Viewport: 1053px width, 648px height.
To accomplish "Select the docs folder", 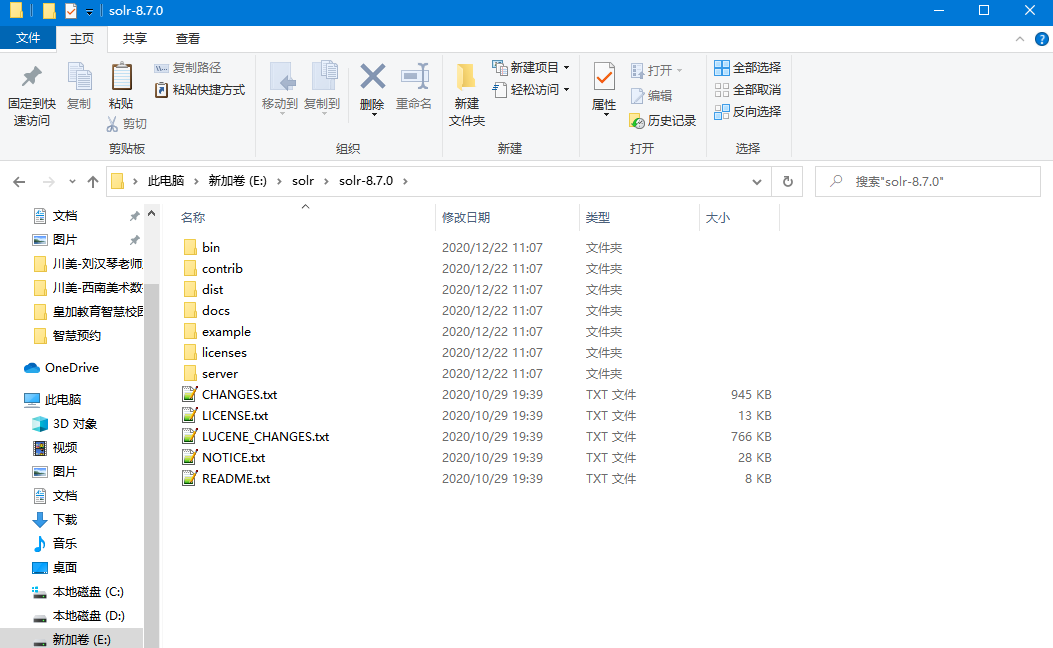I will [216, 310].
